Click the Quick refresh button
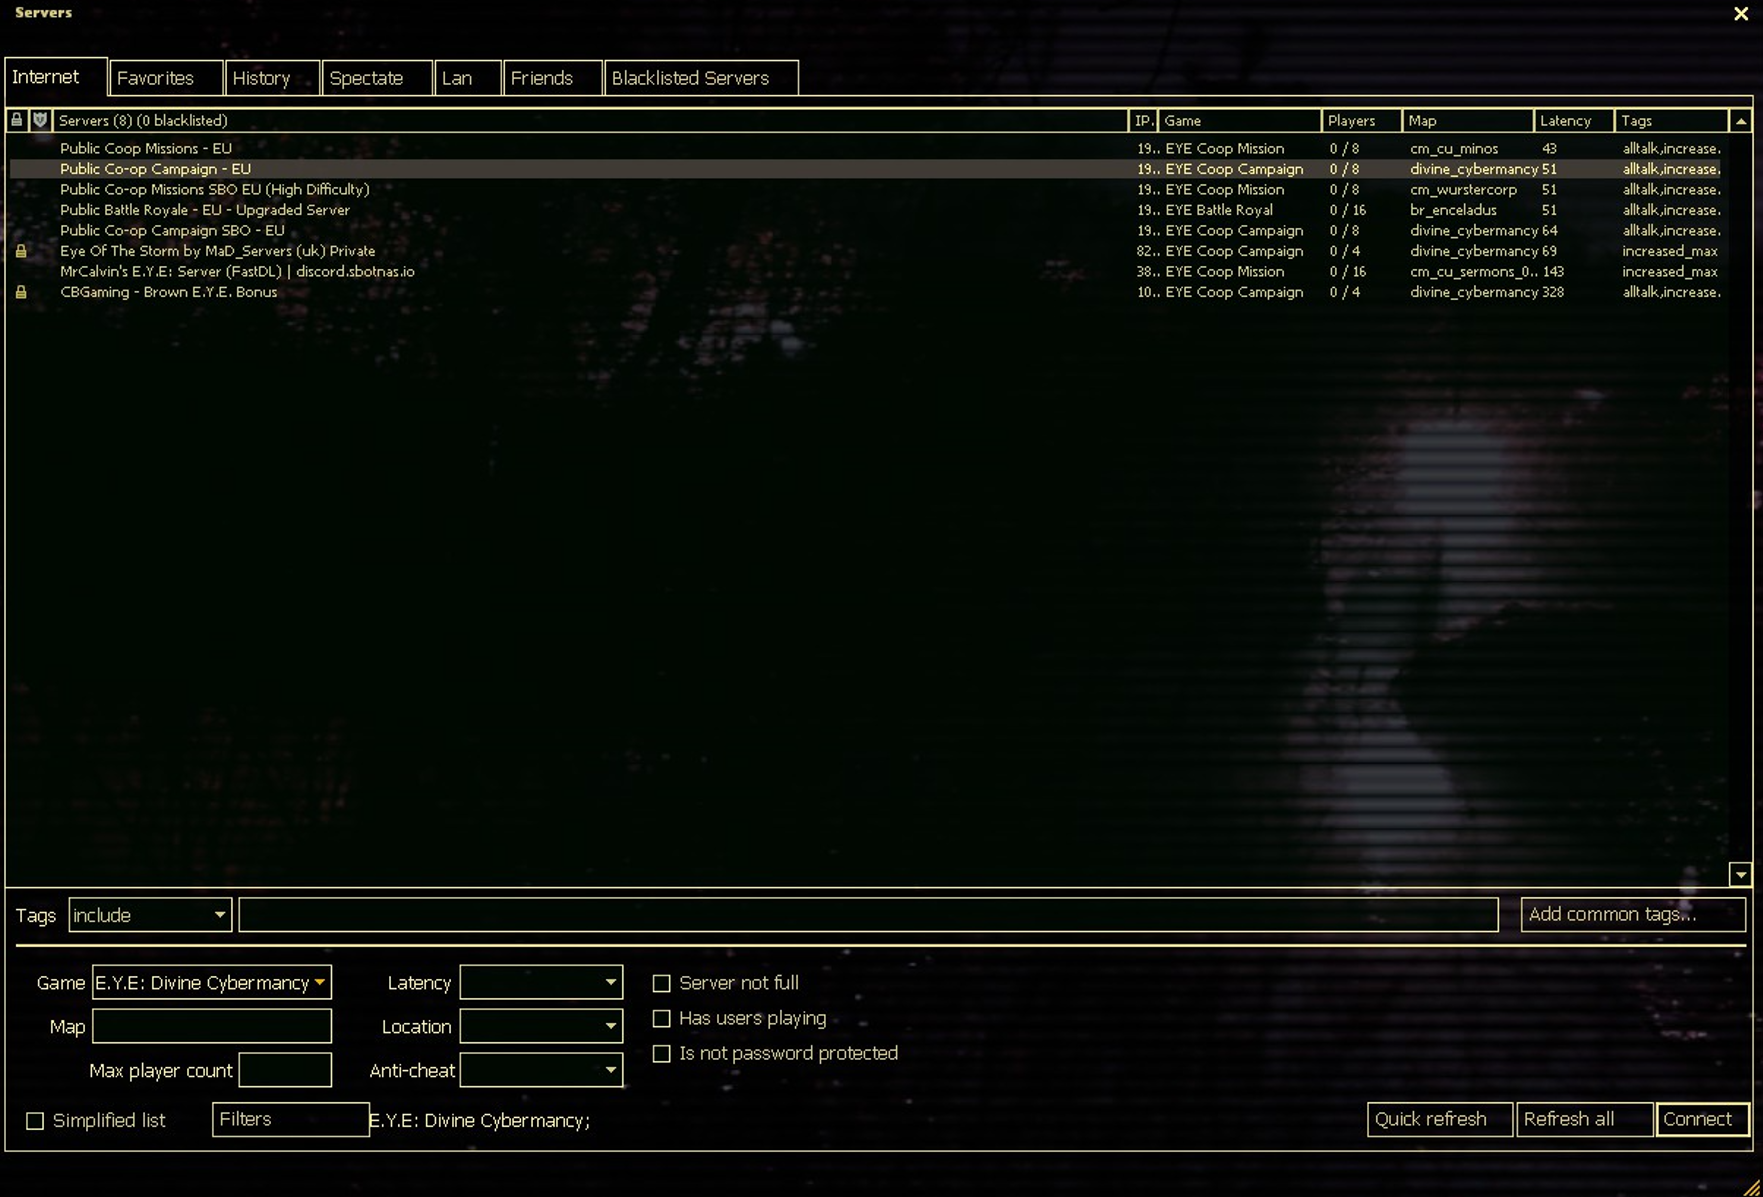1763x1197 pixels. point(1439,1119)
